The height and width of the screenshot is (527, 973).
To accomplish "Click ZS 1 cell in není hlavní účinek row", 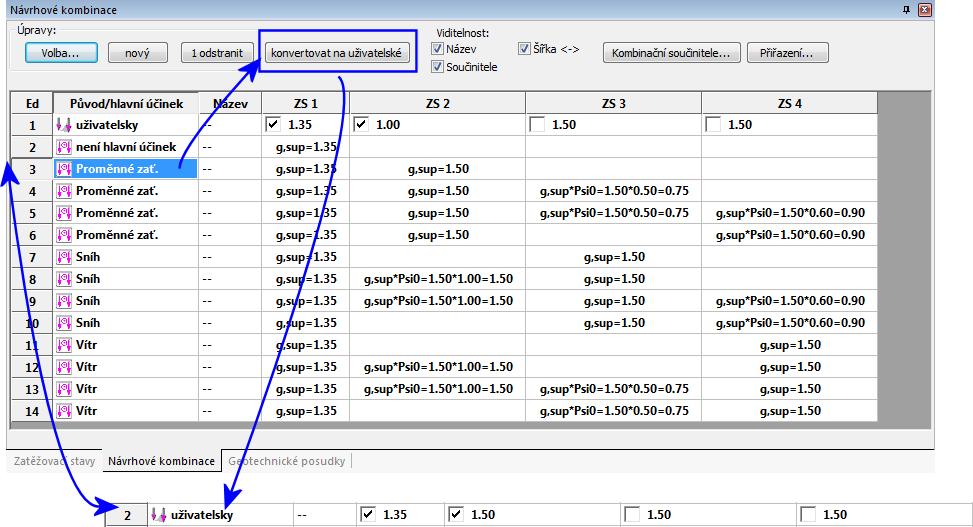I will click(305, 147).
